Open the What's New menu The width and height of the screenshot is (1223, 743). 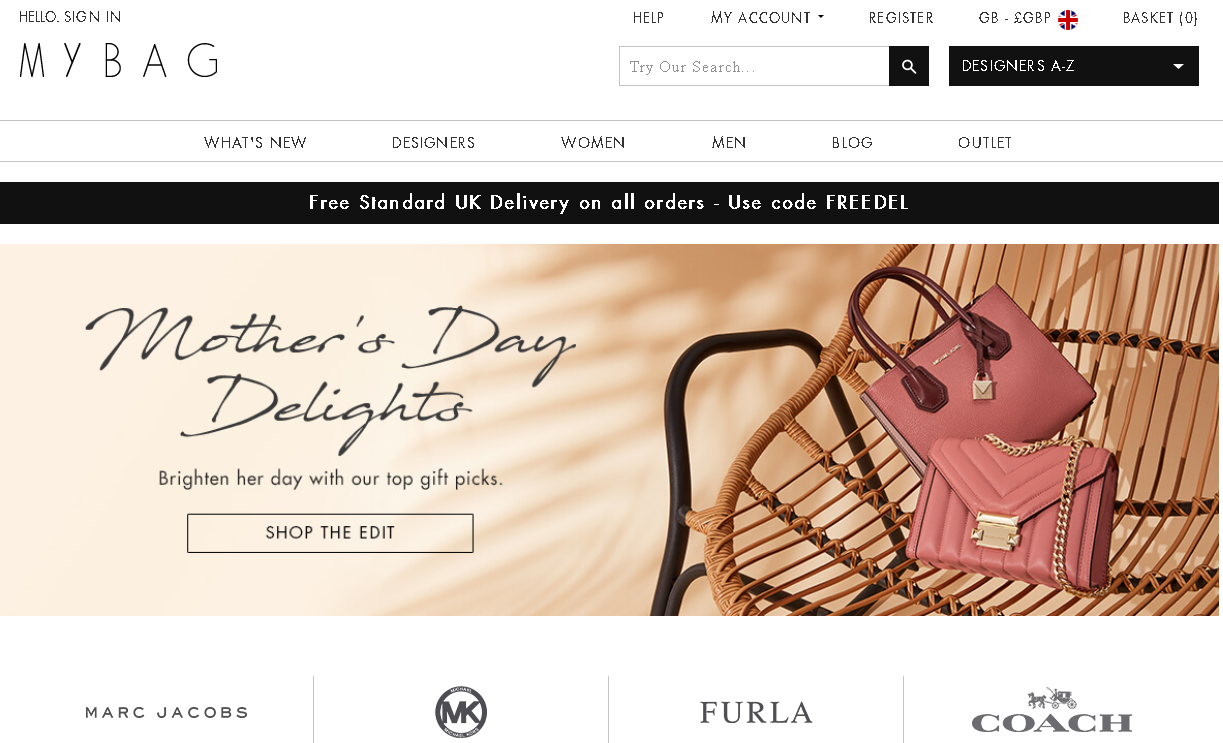(255, 143)
